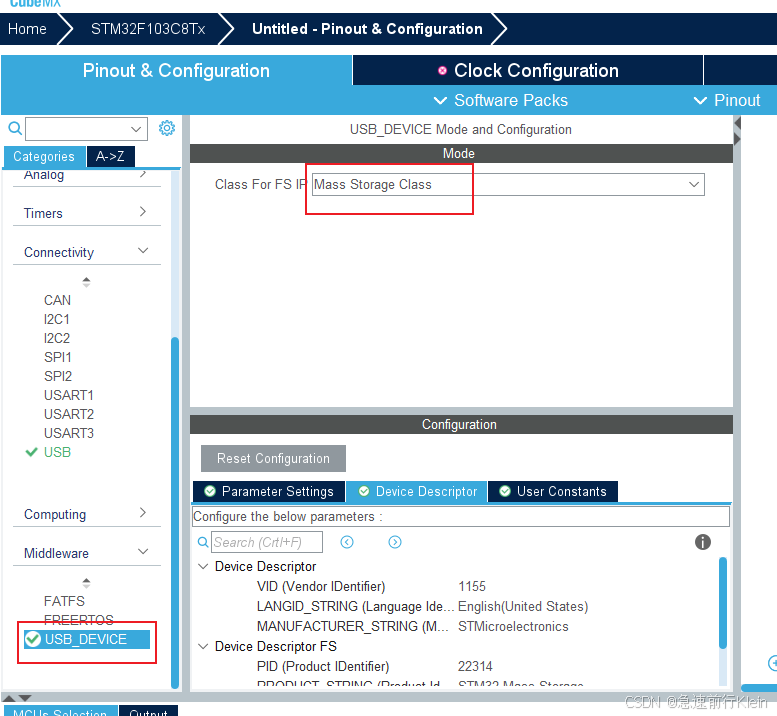This screenshot has height=716, width=777.
Task: Expand the Computing category
Action: tap(87, 514)
